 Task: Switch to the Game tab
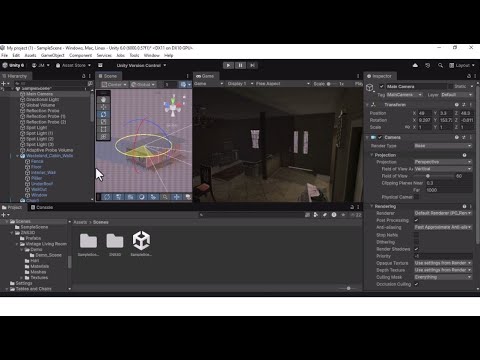[205, 76]
